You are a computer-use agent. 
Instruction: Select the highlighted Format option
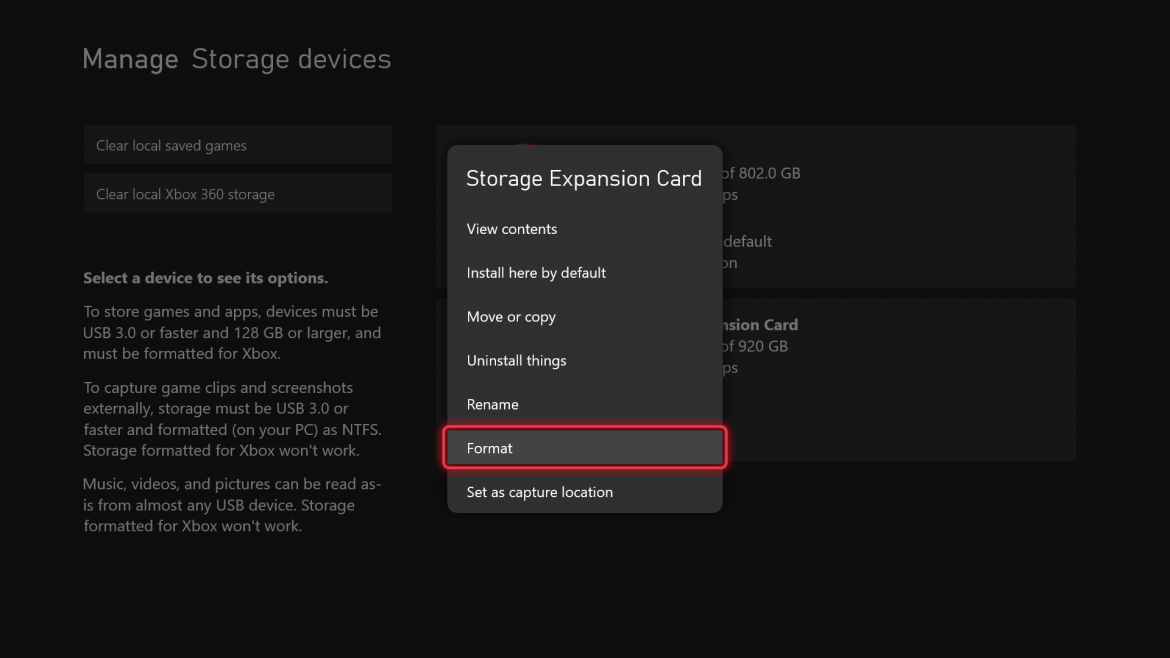click(584, 448)
